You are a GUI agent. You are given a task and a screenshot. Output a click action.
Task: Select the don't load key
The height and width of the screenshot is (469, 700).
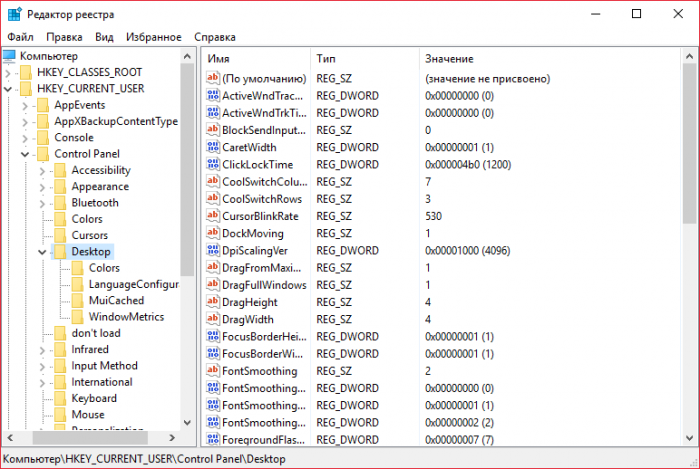tap(96, 333)
